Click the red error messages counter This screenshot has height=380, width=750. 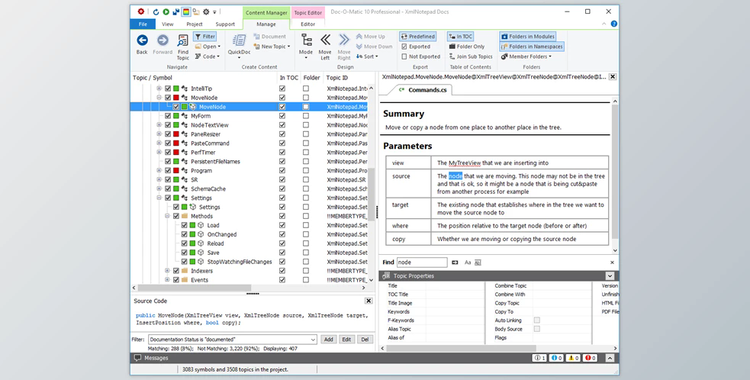pyautogui.click(x=590, y=358)
